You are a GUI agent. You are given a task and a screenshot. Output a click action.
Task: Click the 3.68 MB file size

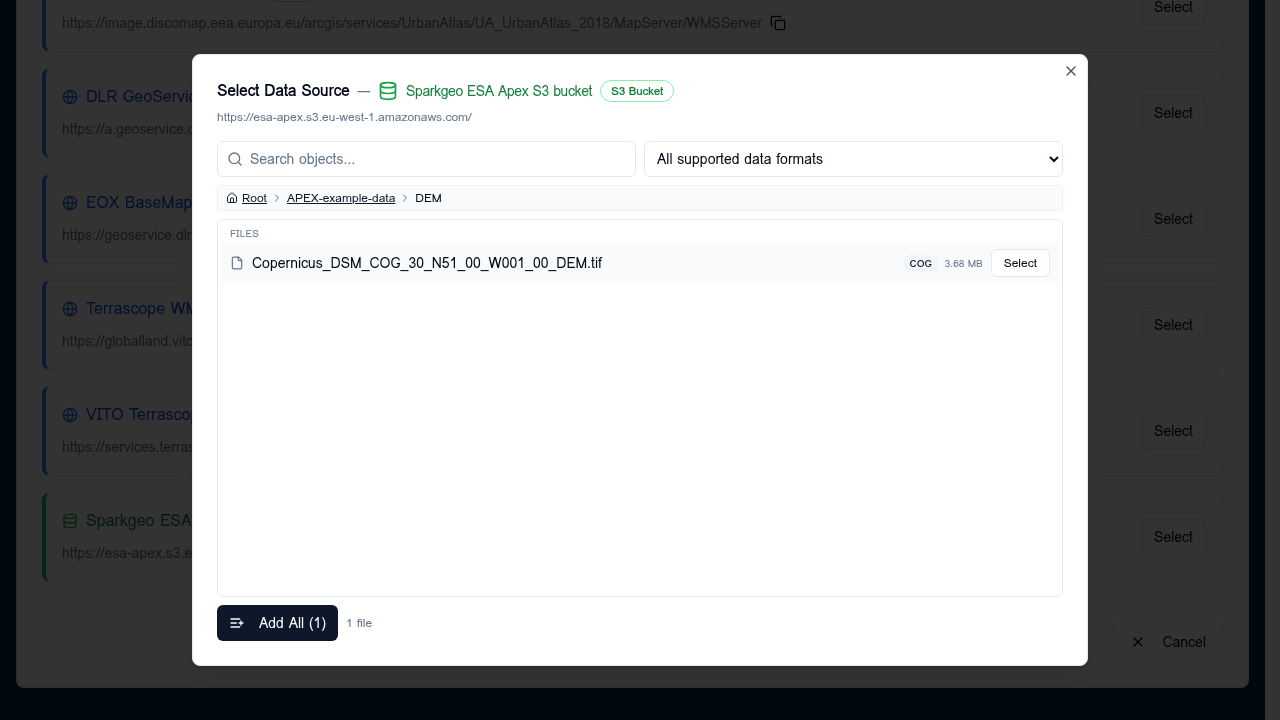point(963,264)
